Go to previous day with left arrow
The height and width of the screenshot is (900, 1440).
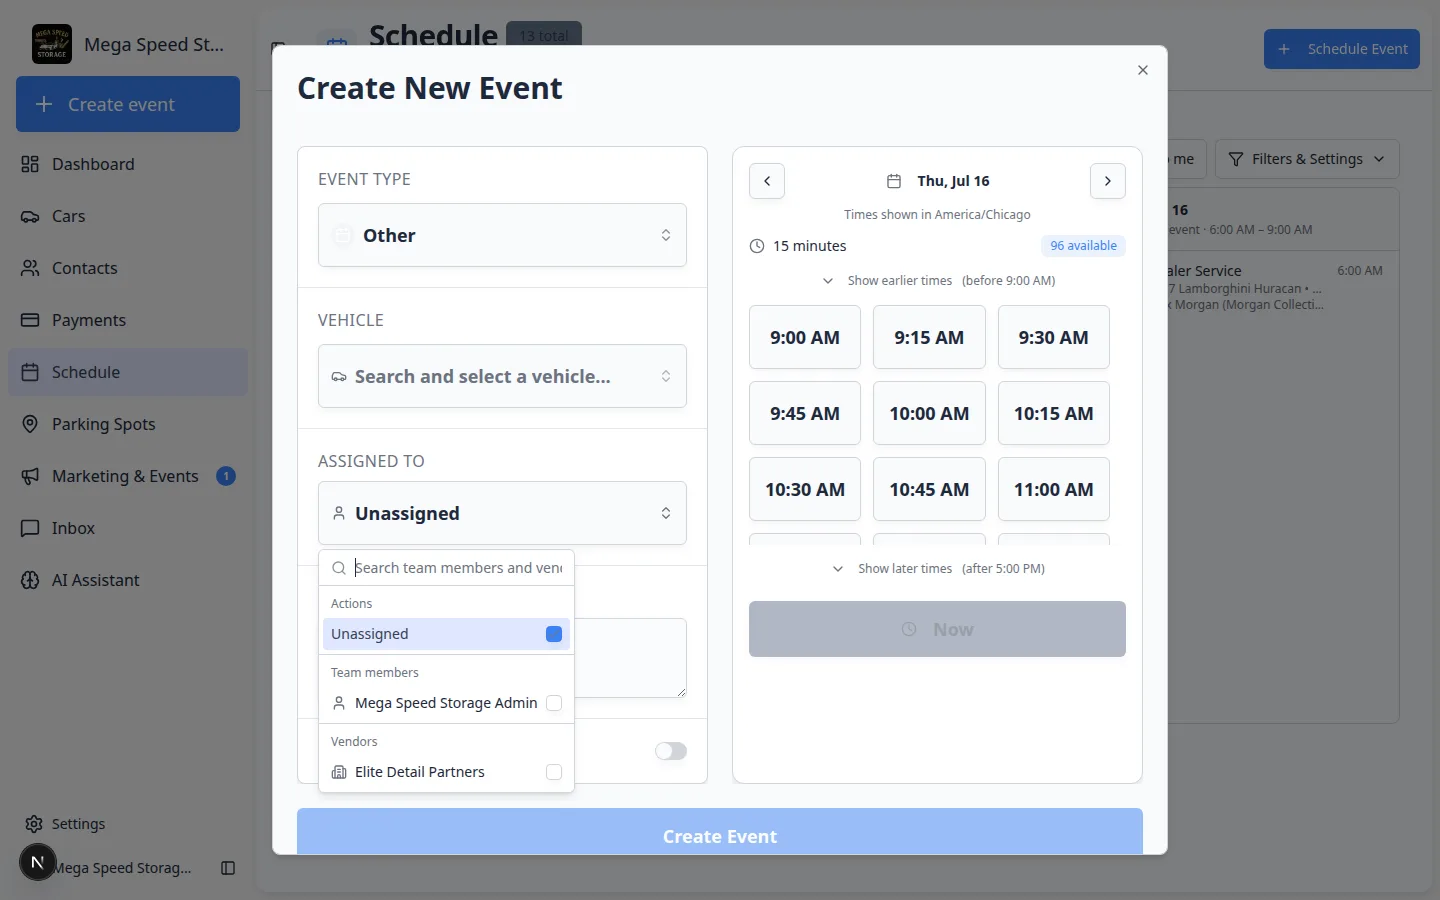[x=767, y=181]
